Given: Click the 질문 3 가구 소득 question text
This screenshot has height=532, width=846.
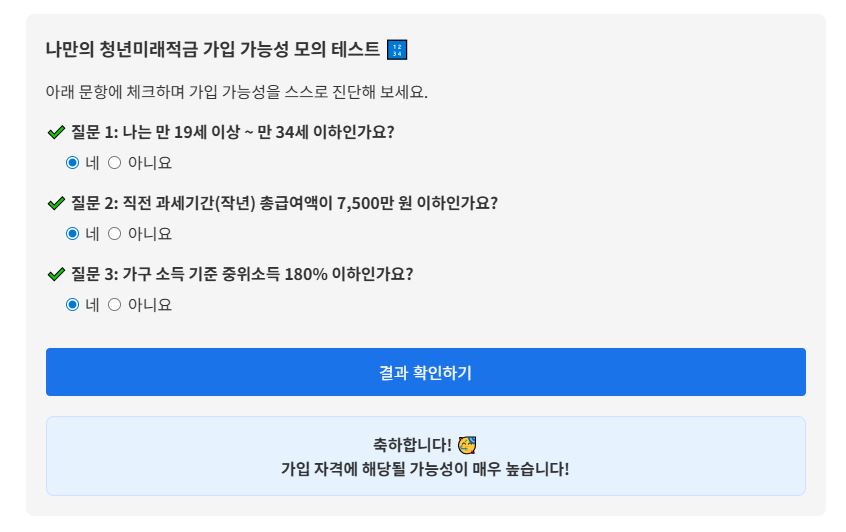Looking at the screenshot, I should (x=241, y=274).
